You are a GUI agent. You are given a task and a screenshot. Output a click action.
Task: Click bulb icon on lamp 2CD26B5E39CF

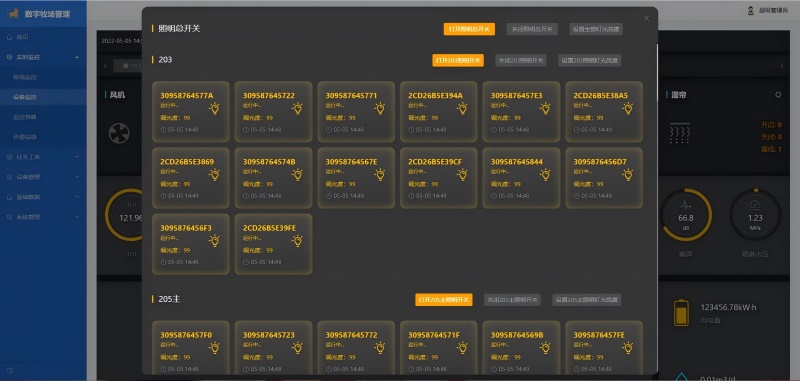[463, 174]
